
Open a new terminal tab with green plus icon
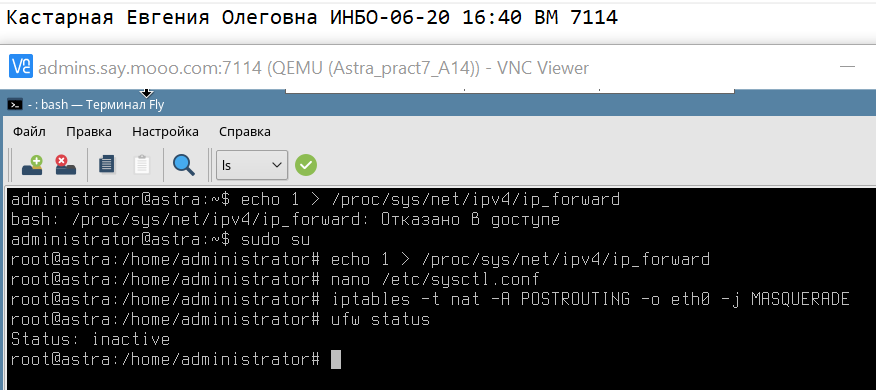[x=32, y=165]
